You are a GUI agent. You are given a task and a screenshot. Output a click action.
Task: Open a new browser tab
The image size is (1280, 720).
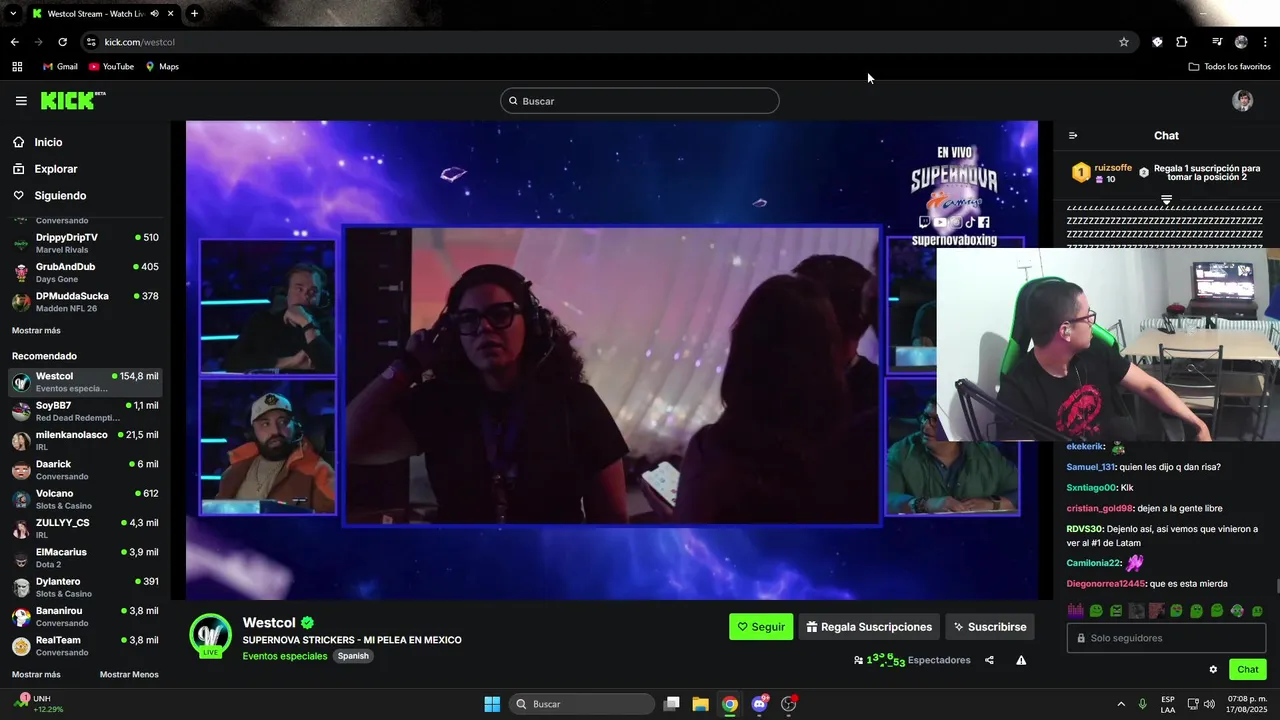point(194,14)
